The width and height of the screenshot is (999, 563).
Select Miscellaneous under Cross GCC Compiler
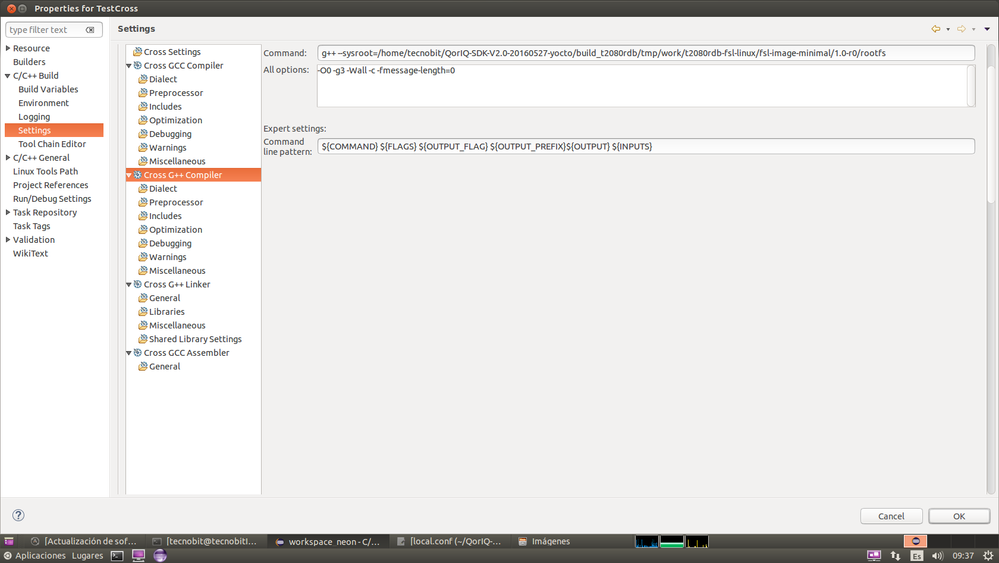(172, 161)
